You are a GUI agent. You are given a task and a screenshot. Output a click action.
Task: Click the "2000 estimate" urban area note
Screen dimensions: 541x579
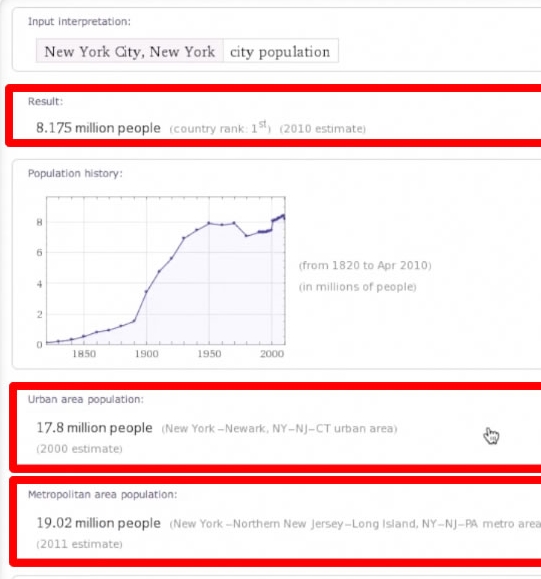(79, 449)
